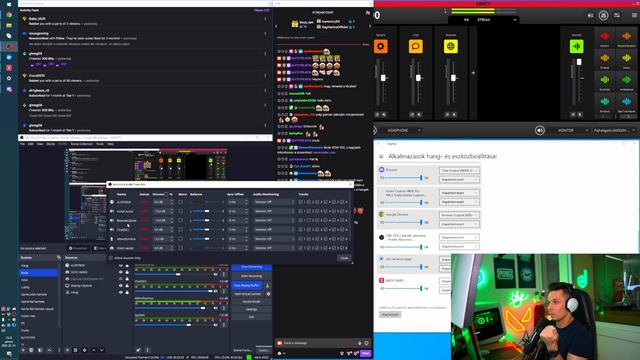This screenshot has height=360, width=640.
Task: Check Mono for the Chat(SC) audio row
Action: [x=180, y=229]
